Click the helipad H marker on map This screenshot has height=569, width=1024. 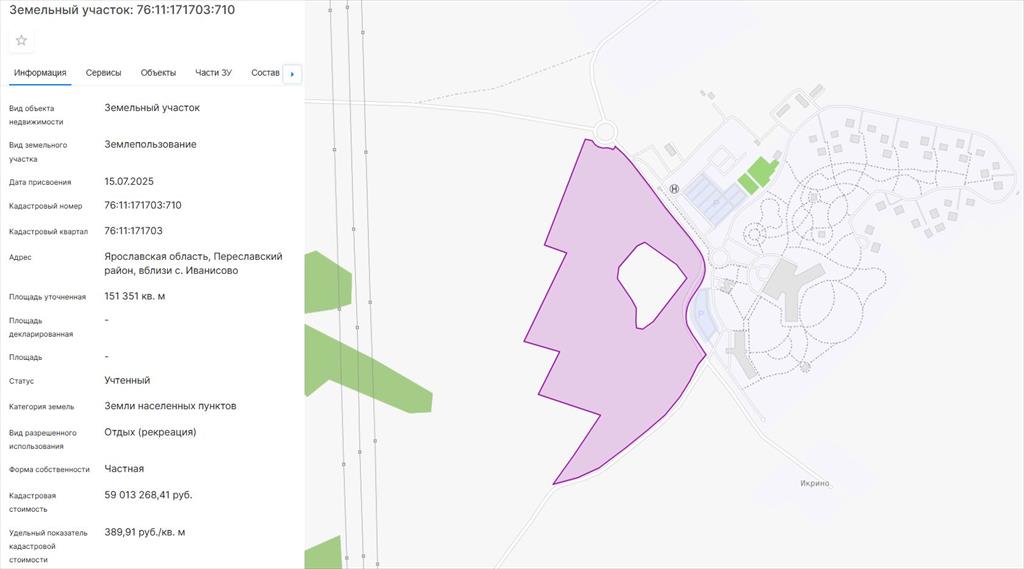674,188
